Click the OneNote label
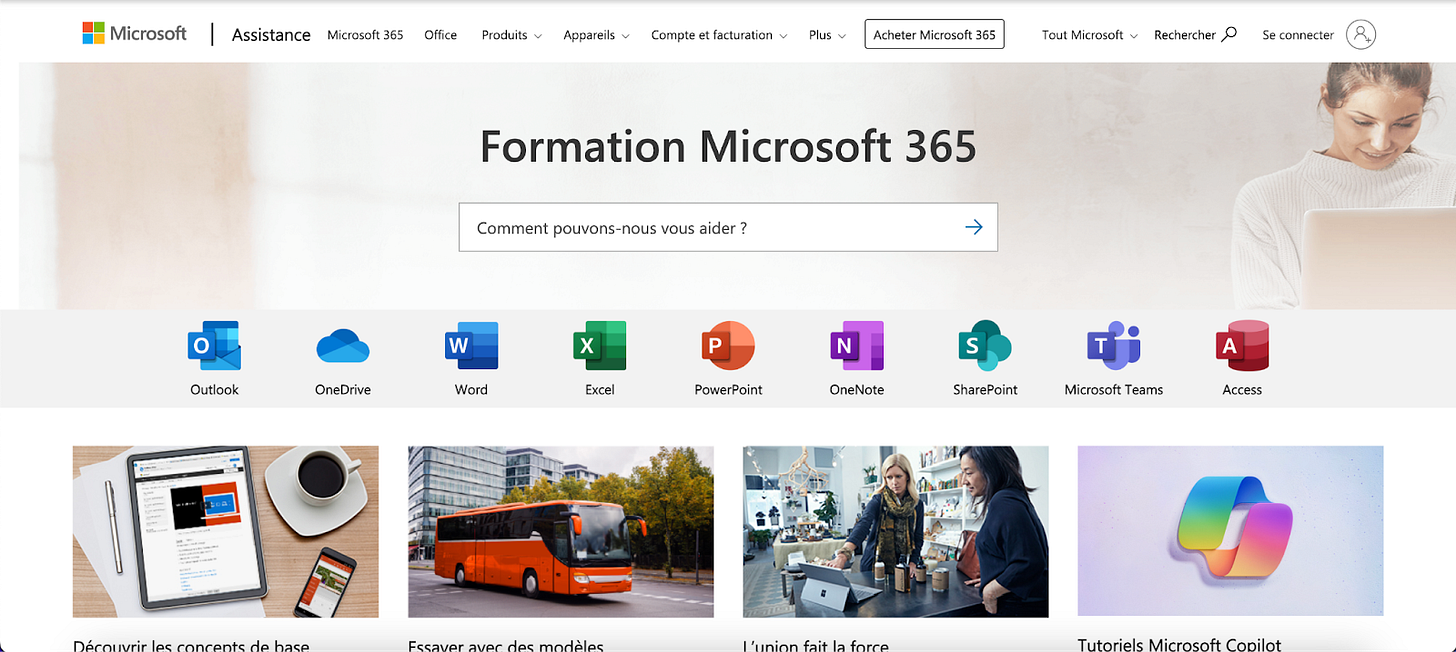 click(x=857, y=390)
